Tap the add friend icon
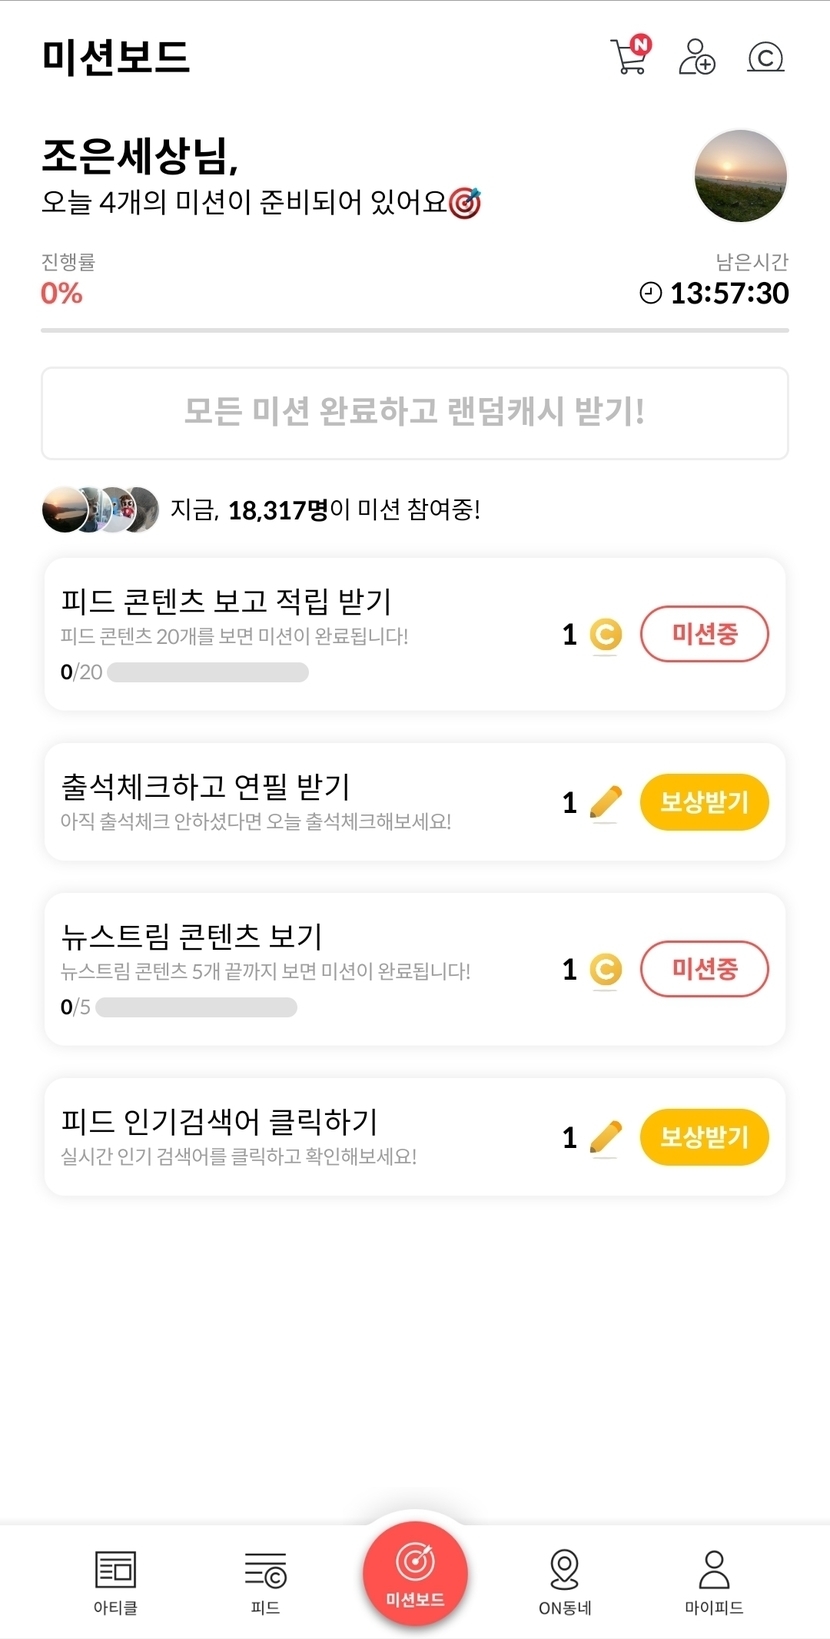This screenshot has width=830, height=1639. [x=696, y=57]
